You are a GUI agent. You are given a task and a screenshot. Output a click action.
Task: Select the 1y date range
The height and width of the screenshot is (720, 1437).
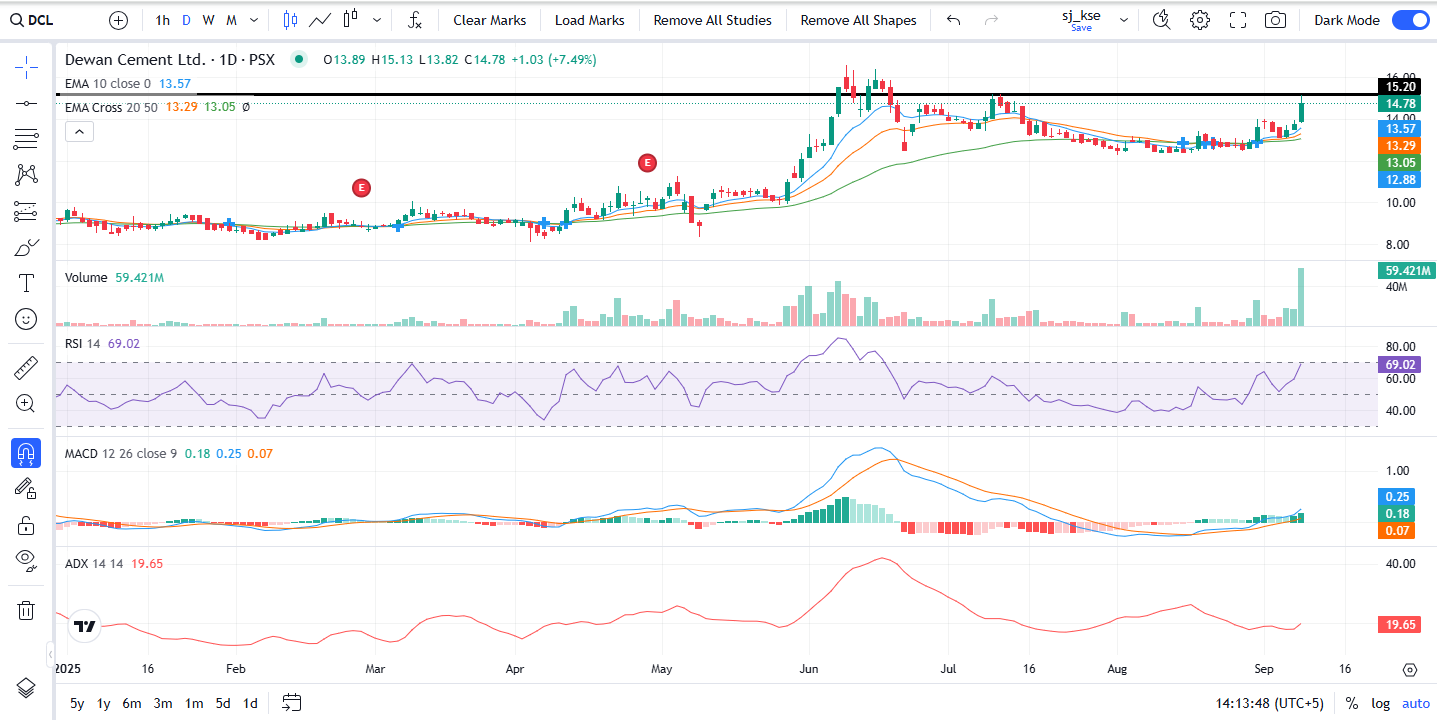tap(103, 703)
